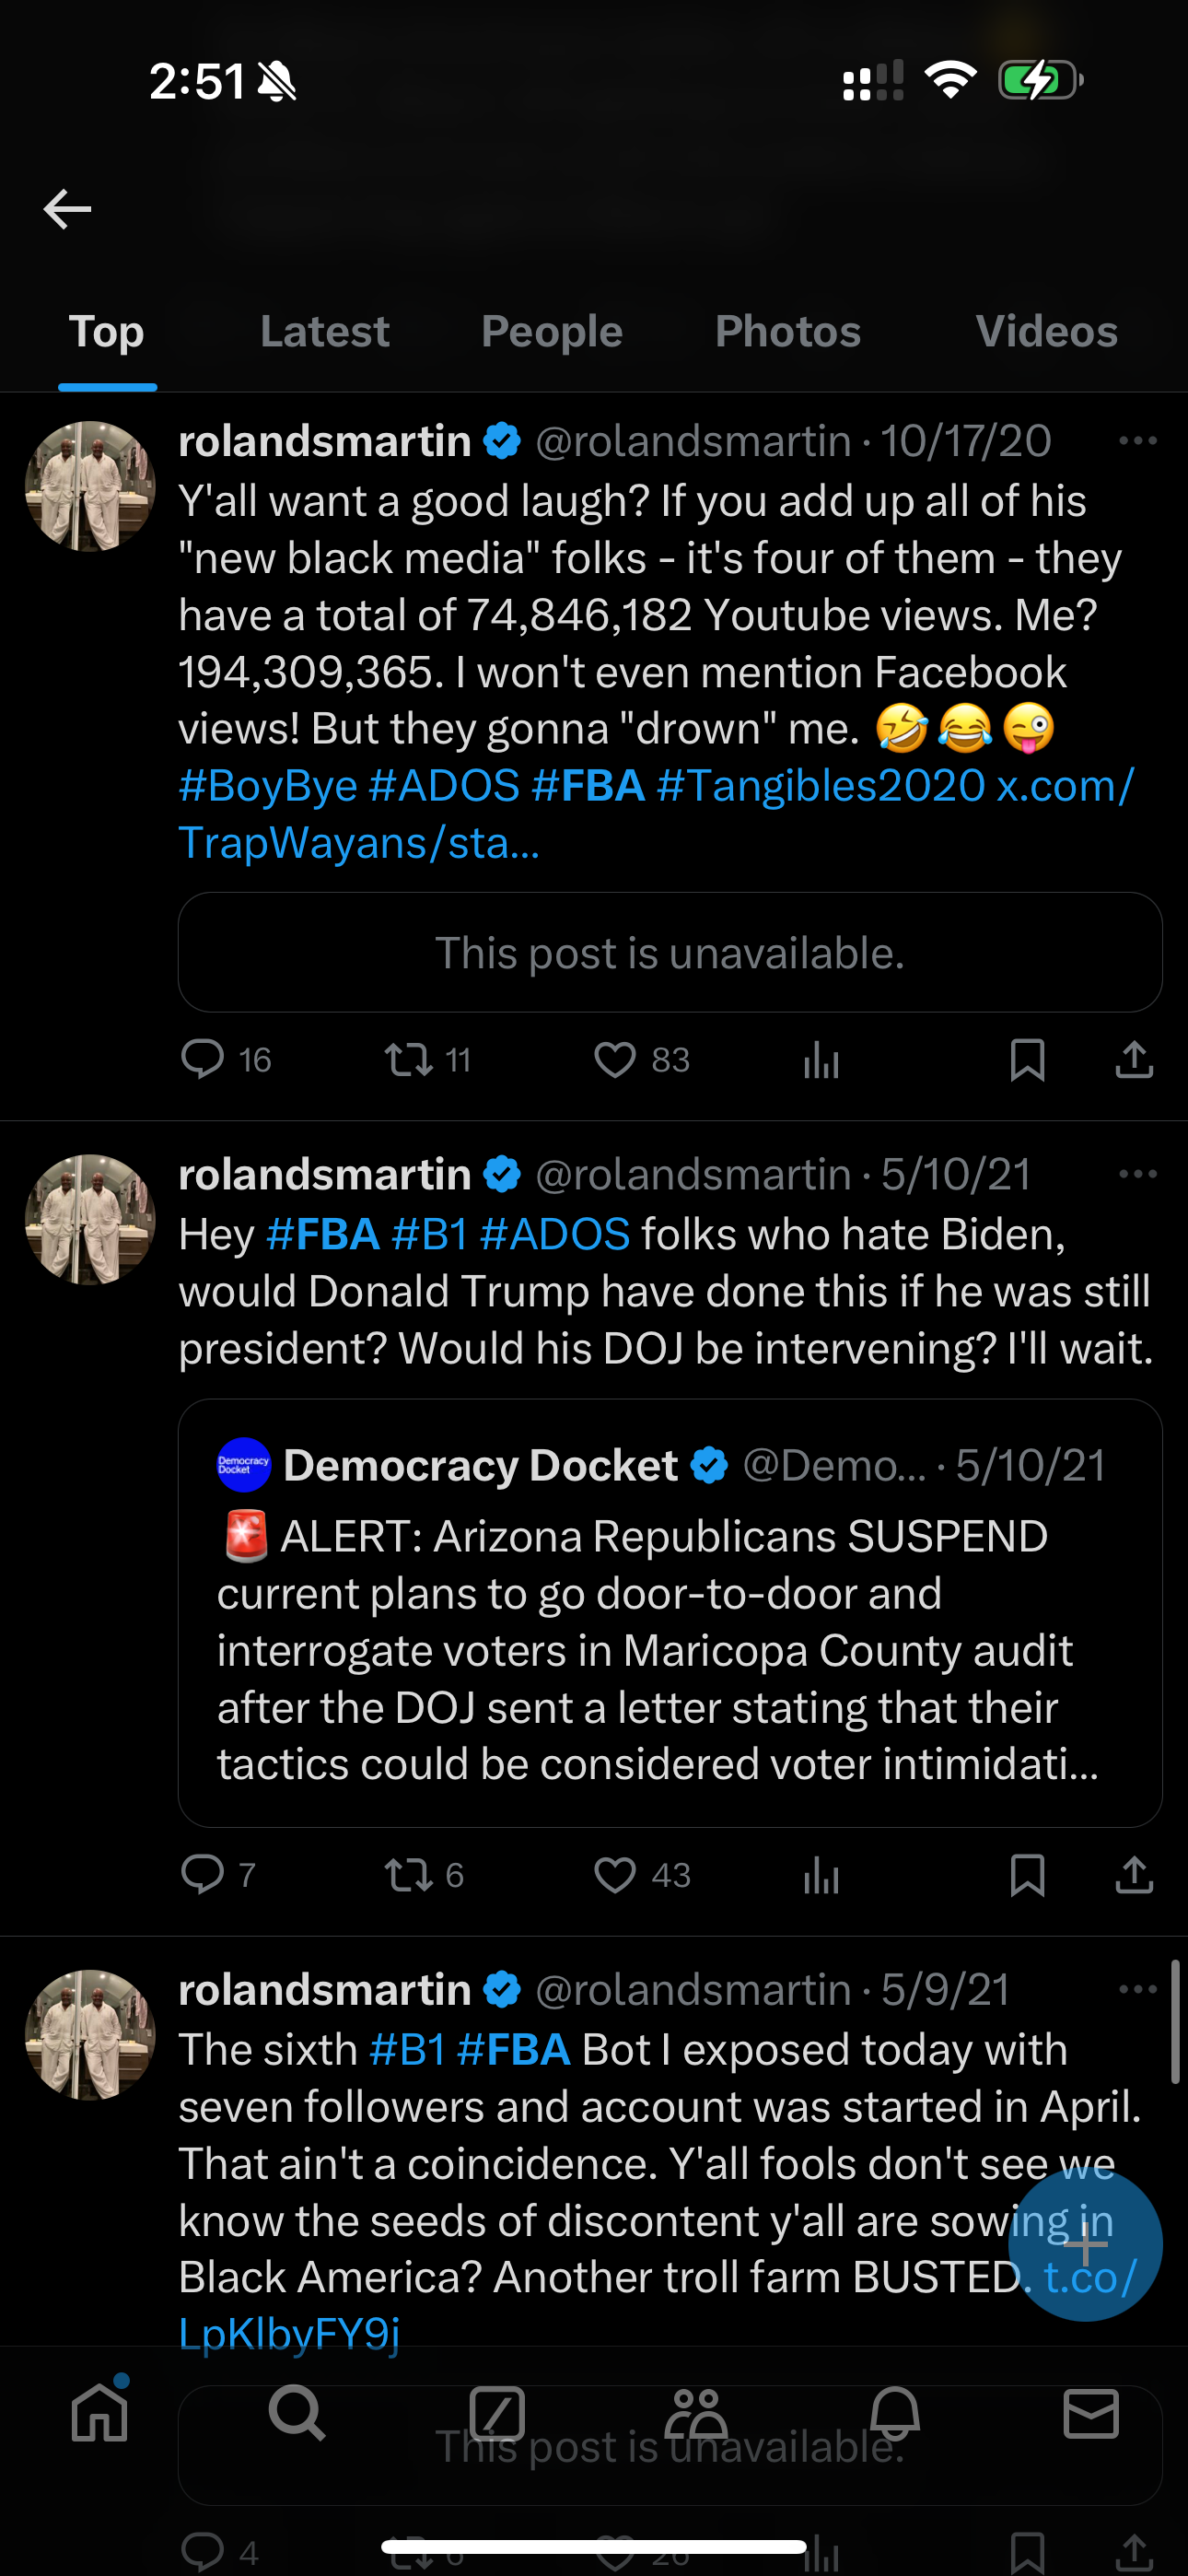Screen dimensions: 1188x2576
Task: Open the #Tangibles2020 hashtag link
Action: pyautogui.click(x=821, y=785)
